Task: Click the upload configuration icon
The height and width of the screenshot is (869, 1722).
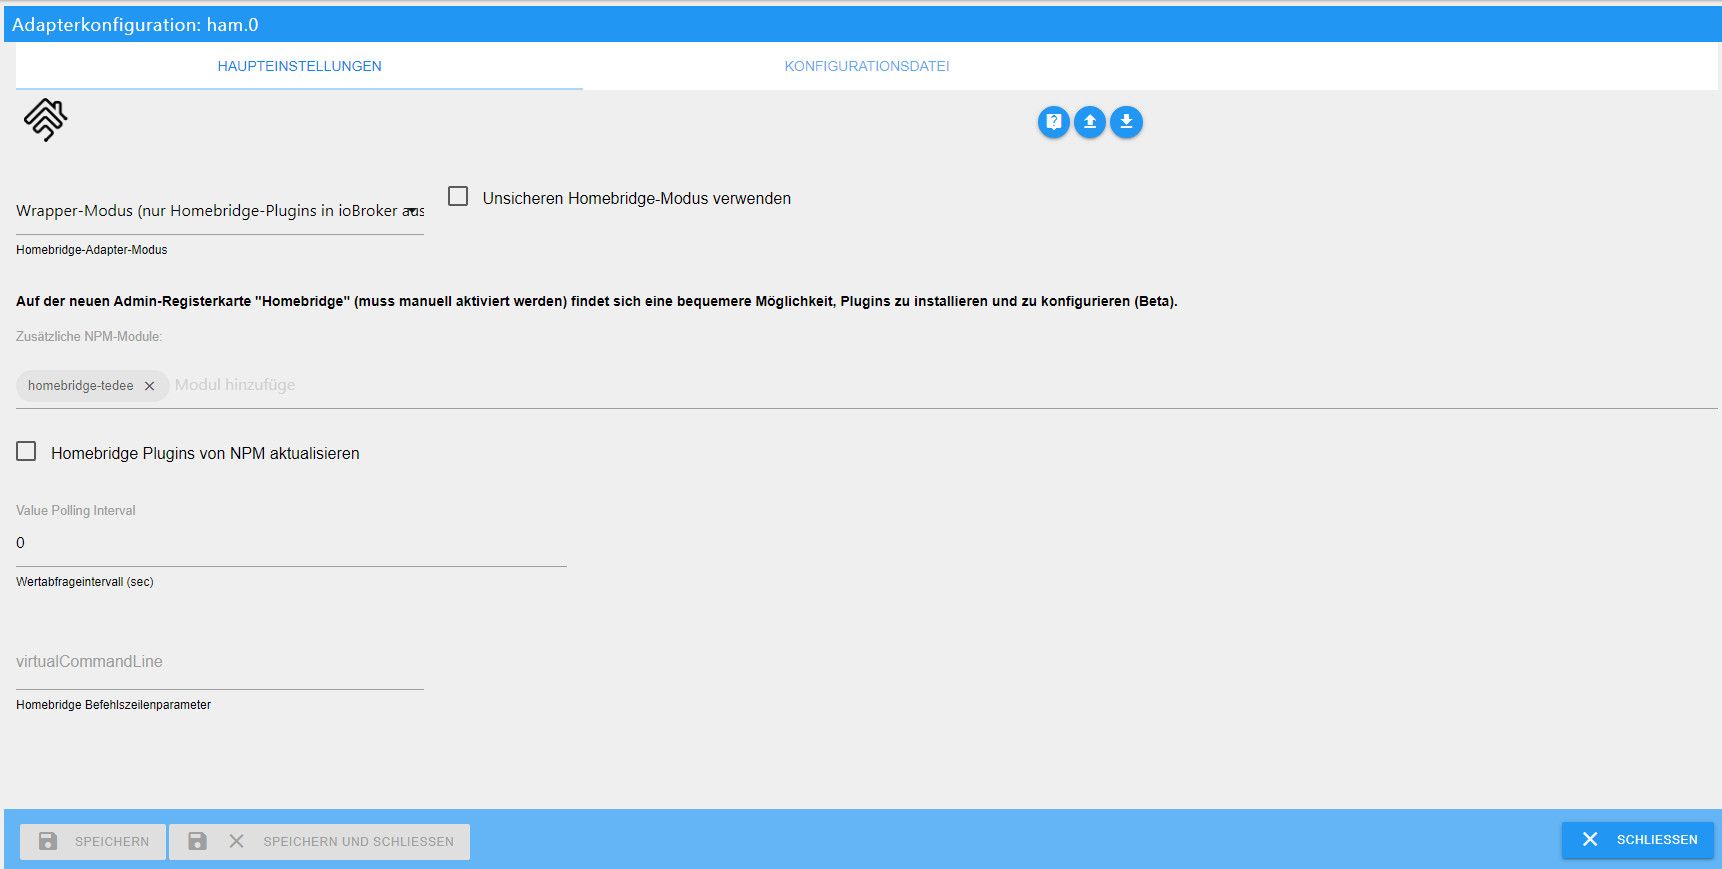Action: [x=1090, y=122]
